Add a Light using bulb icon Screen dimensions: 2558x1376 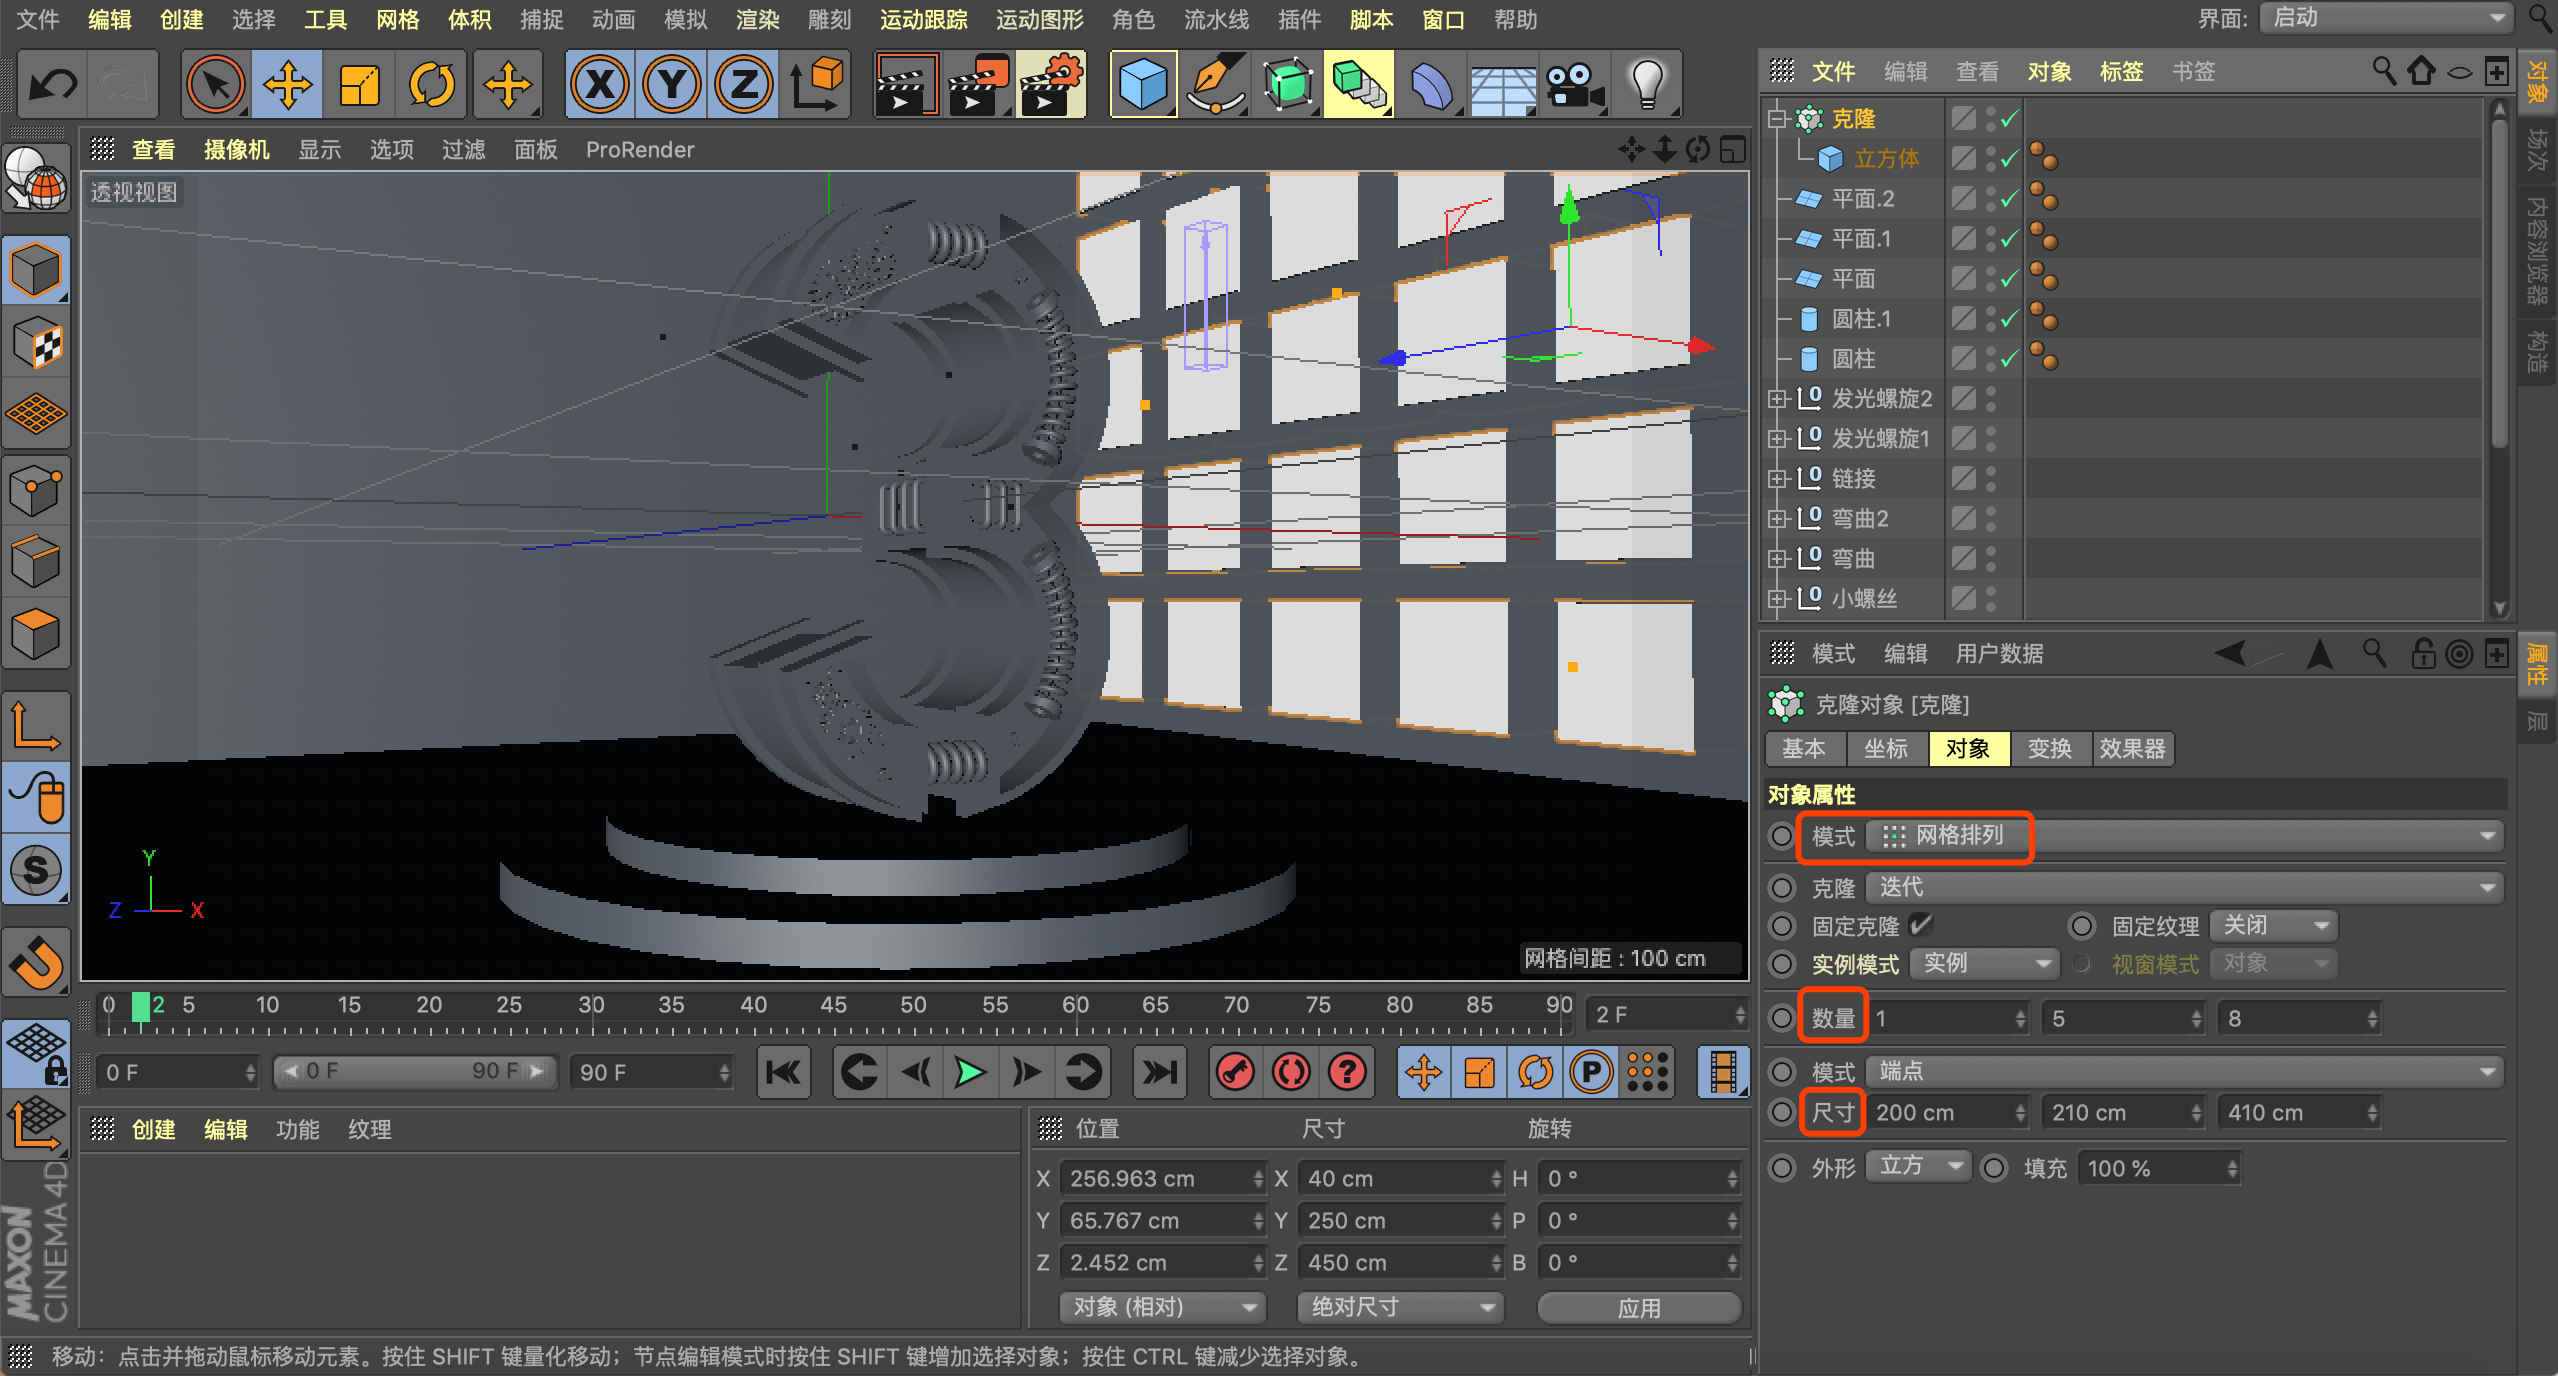[x=1646, y=85]
